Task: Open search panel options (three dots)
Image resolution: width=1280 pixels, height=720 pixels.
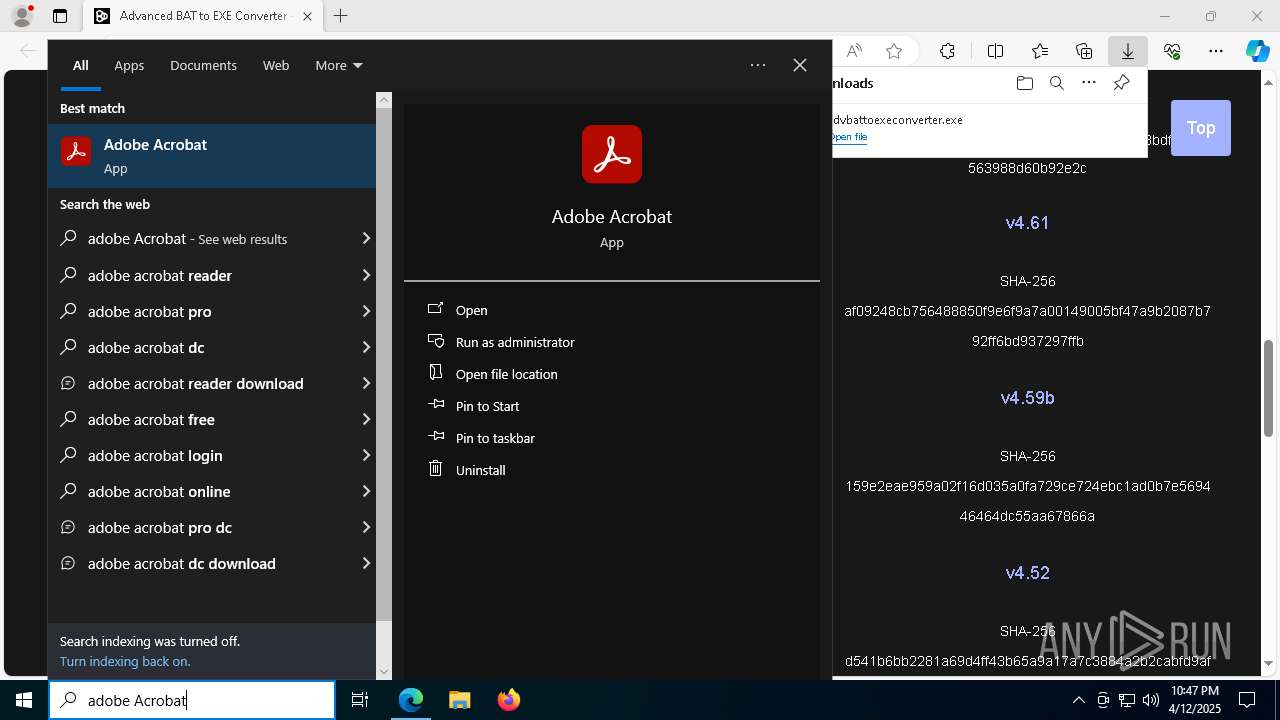Action: click(758, 65)
